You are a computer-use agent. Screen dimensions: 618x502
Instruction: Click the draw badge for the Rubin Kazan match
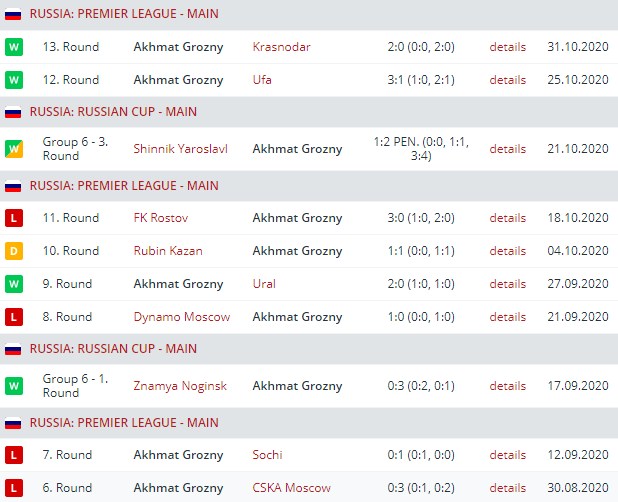point(14,251)
